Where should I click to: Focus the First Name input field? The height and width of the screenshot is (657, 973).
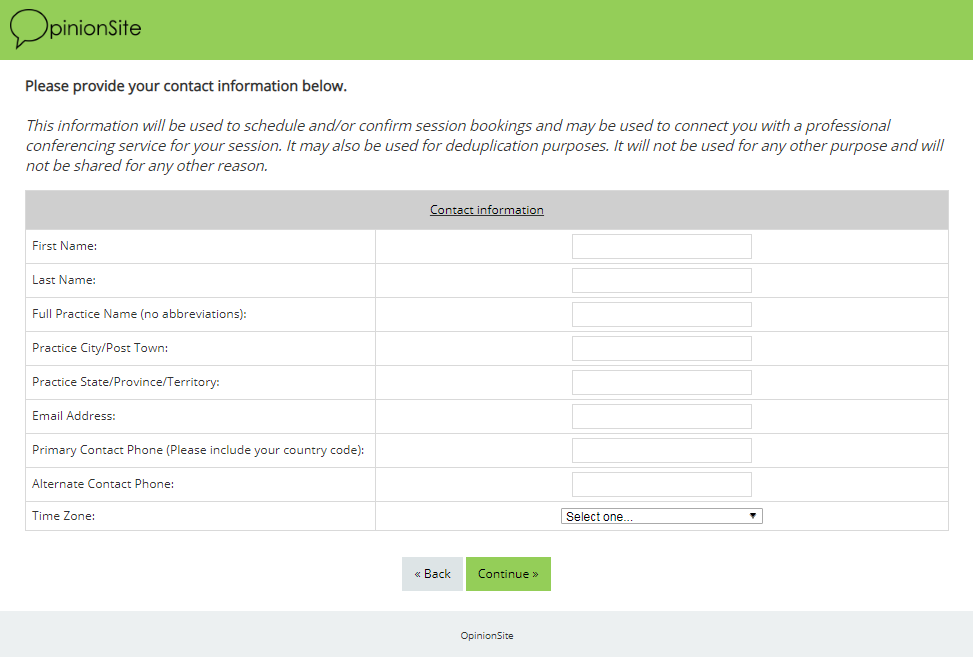pyautogui.click(x=661, y=246)
